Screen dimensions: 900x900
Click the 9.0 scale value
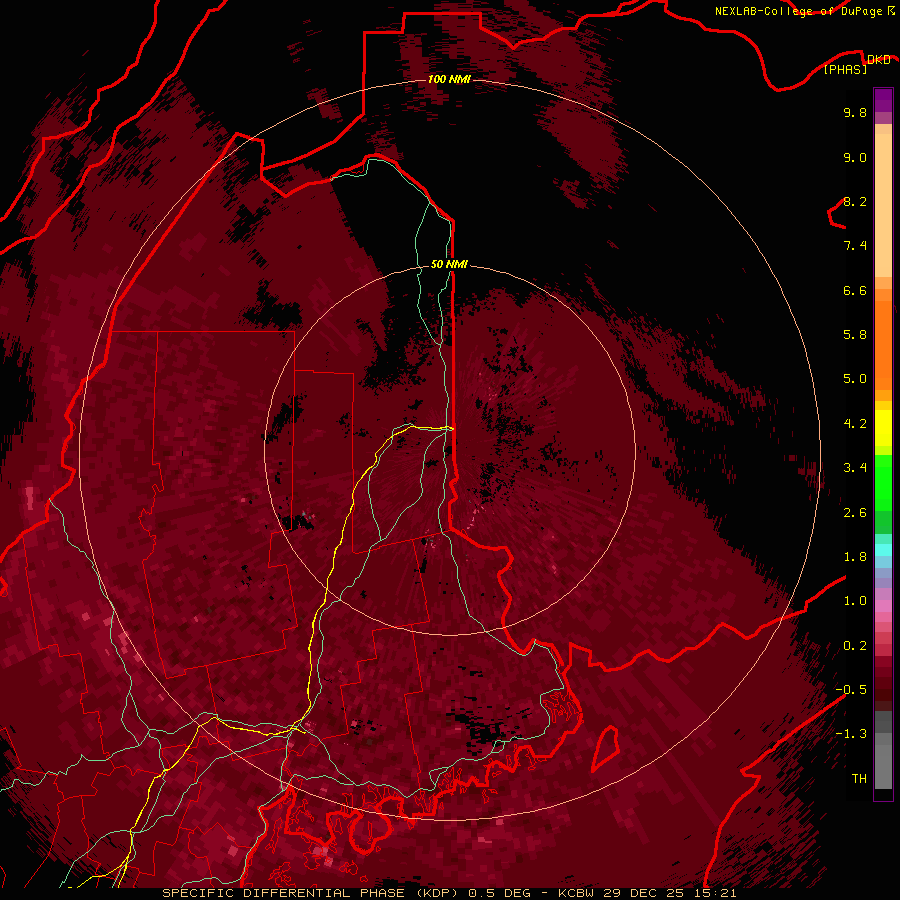[x=855, y=157]
